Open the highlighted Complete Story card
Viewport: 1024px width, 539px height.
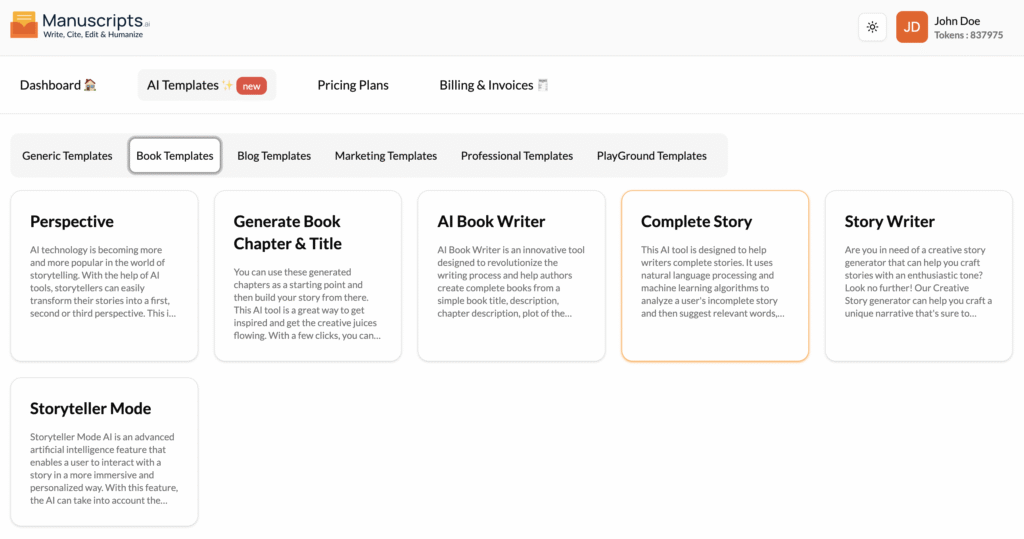tap(715, 276)
